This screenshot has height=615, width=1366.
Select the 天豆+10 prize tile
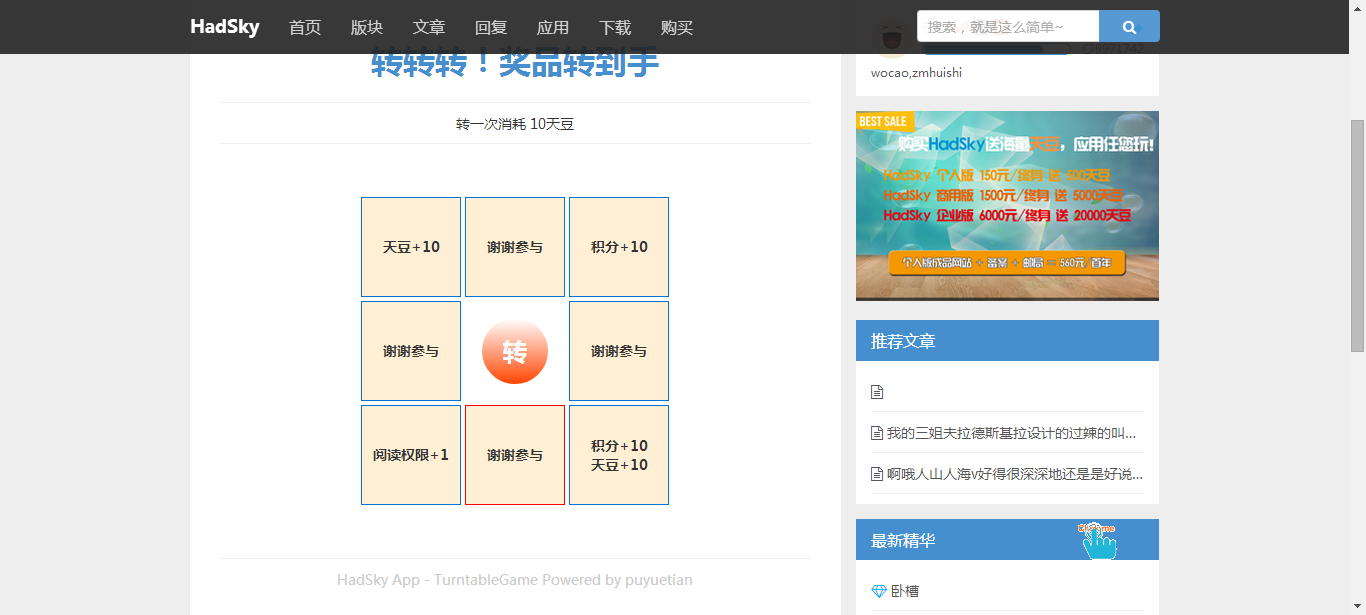tap(411, 247)
